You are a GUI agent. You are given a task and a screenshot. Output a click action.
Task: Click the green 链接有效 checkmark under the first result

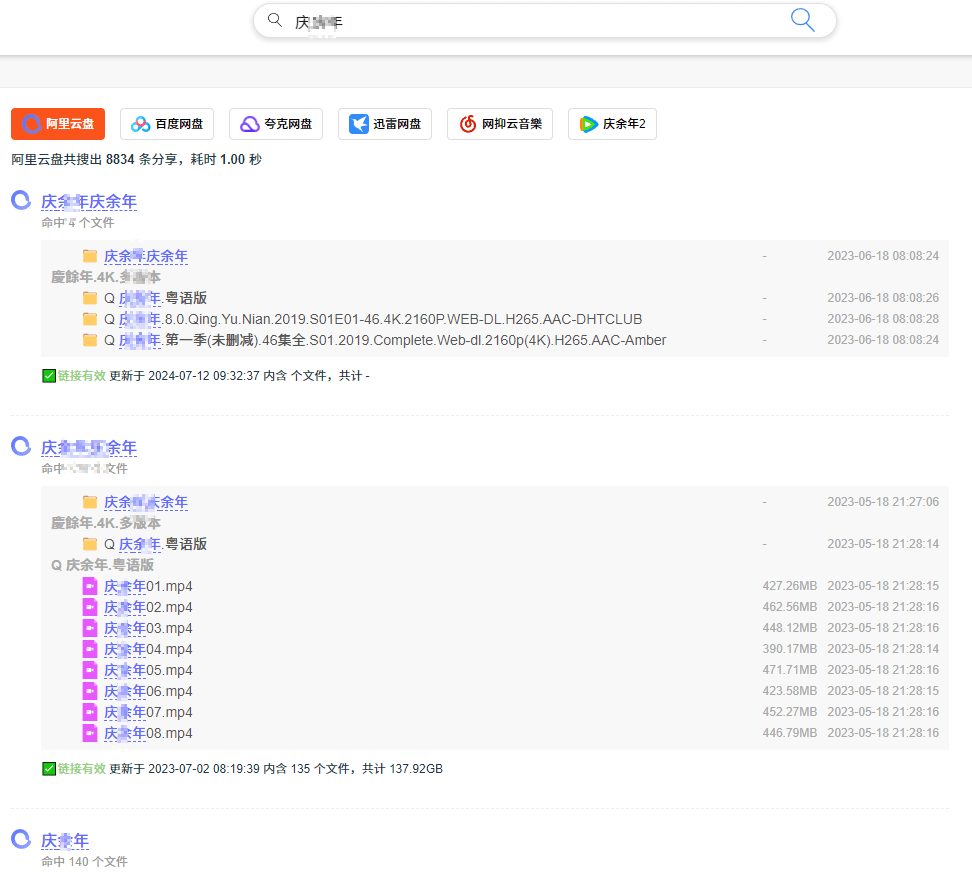click(x=49, y=376)
